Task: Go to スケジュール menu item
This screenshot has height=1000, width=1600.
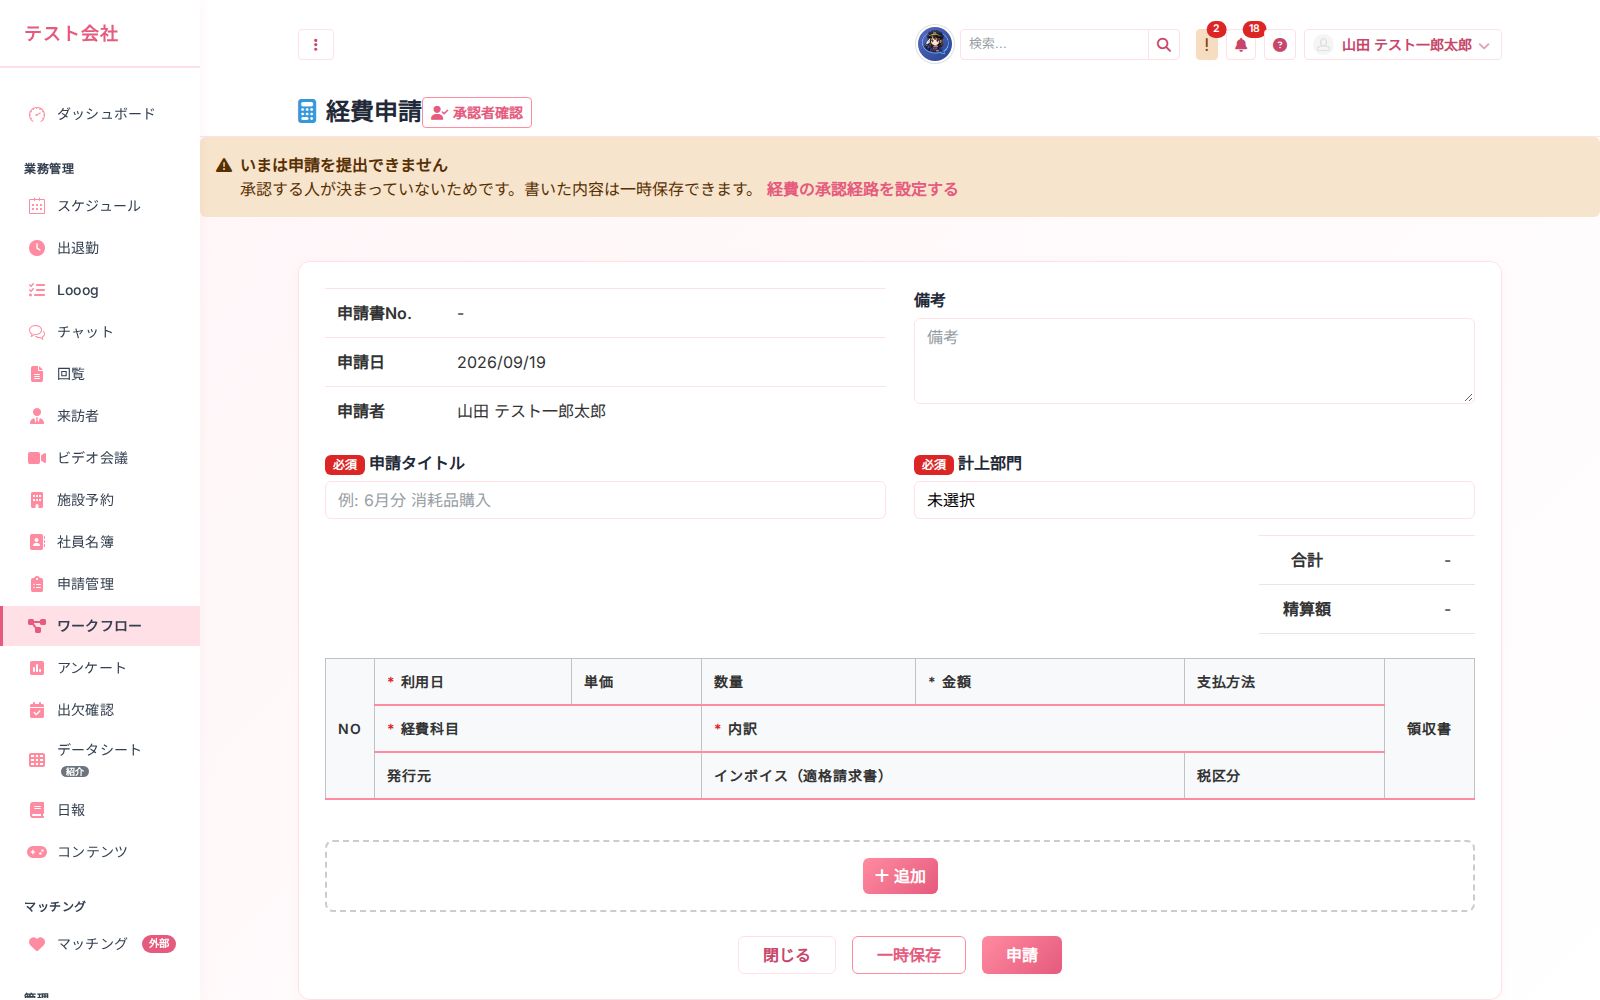Action: [100, 206]
